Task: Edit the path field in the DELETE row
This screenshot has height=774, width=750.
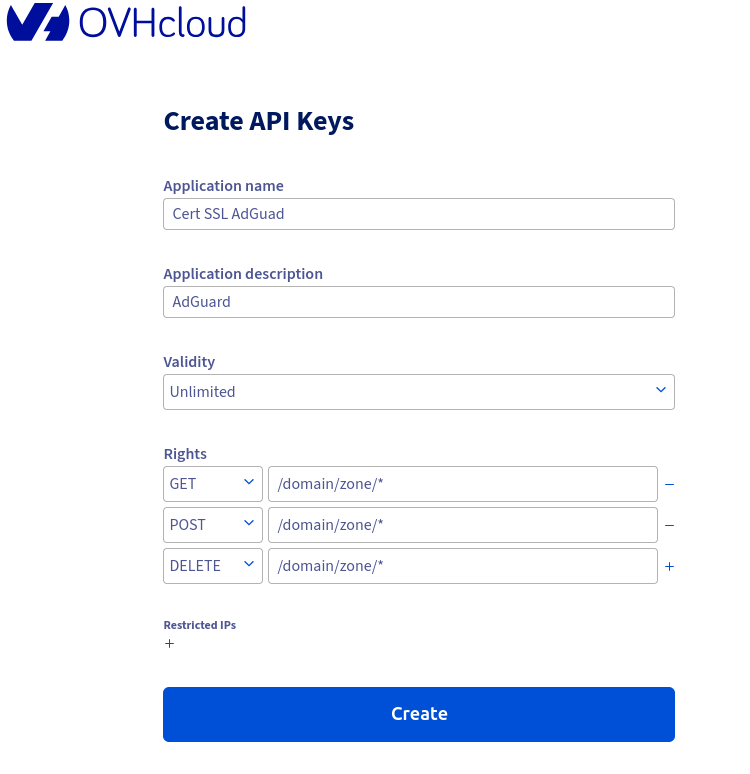Action: click(462, 566)
